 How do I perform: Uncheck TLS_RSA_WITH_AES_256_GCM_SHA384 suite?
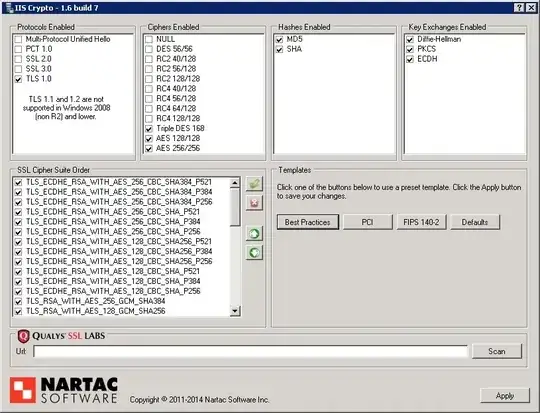18,302
